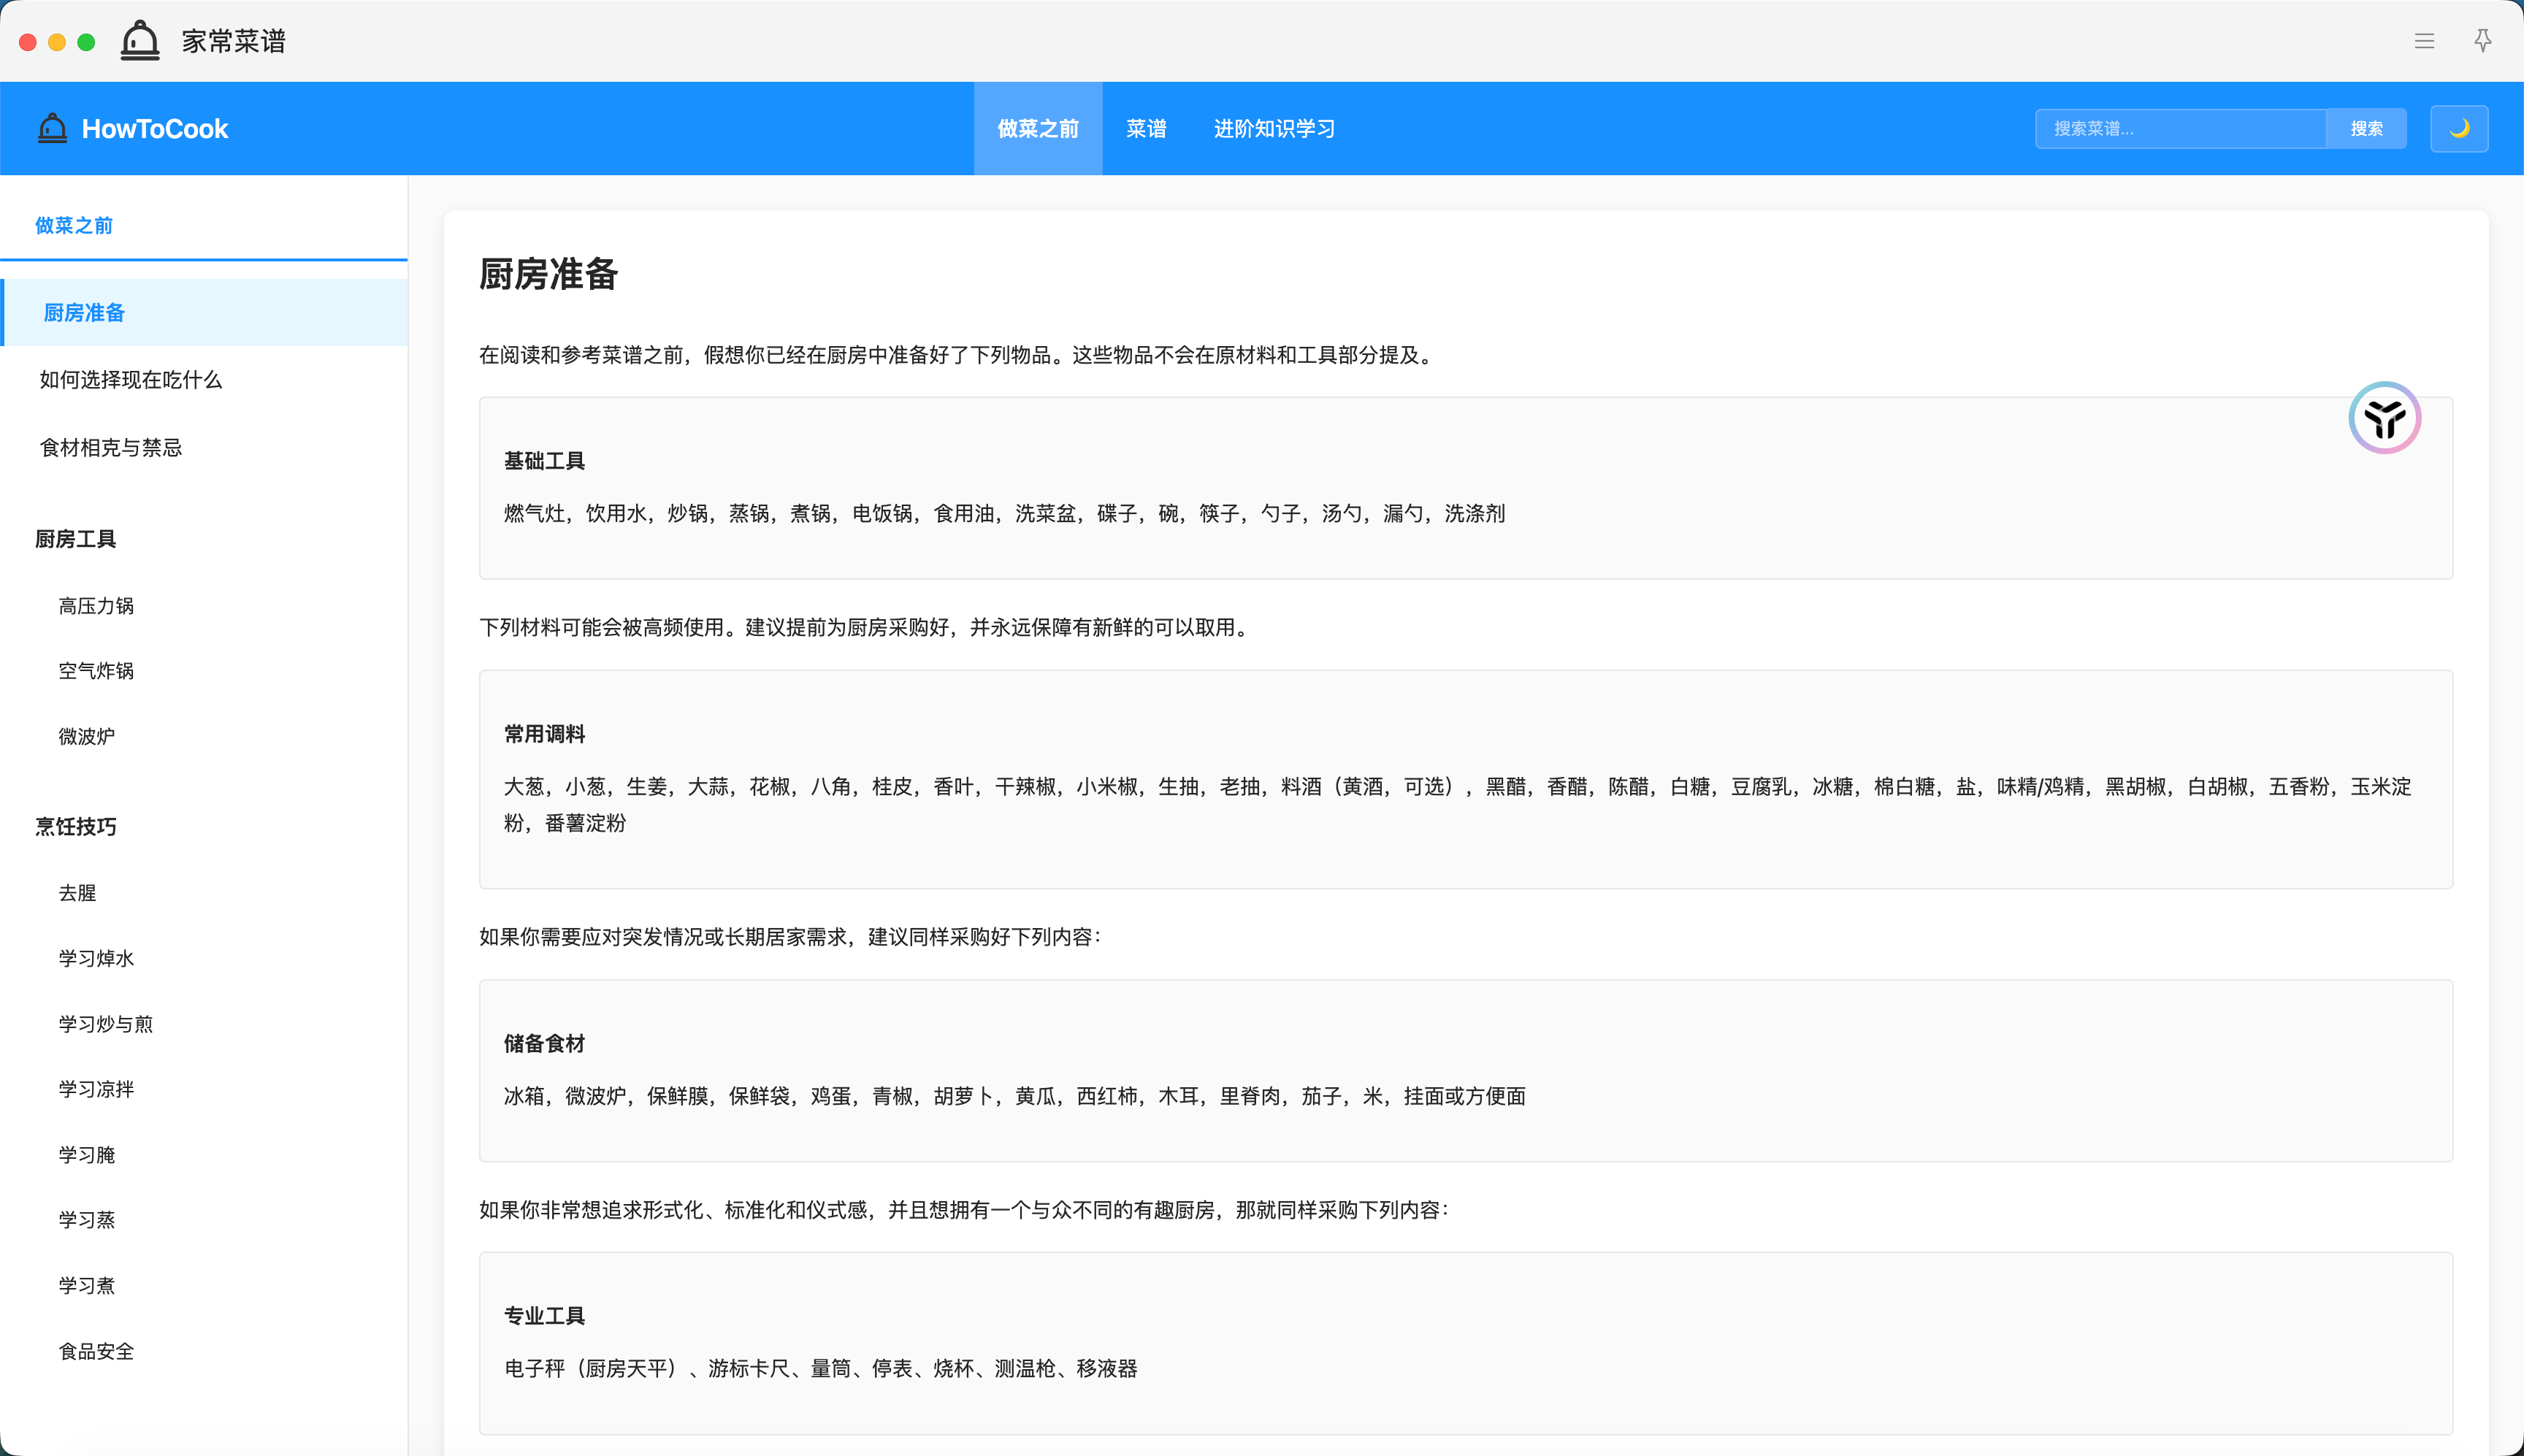Switch to the 菜谱 tab

point(1146,128)
